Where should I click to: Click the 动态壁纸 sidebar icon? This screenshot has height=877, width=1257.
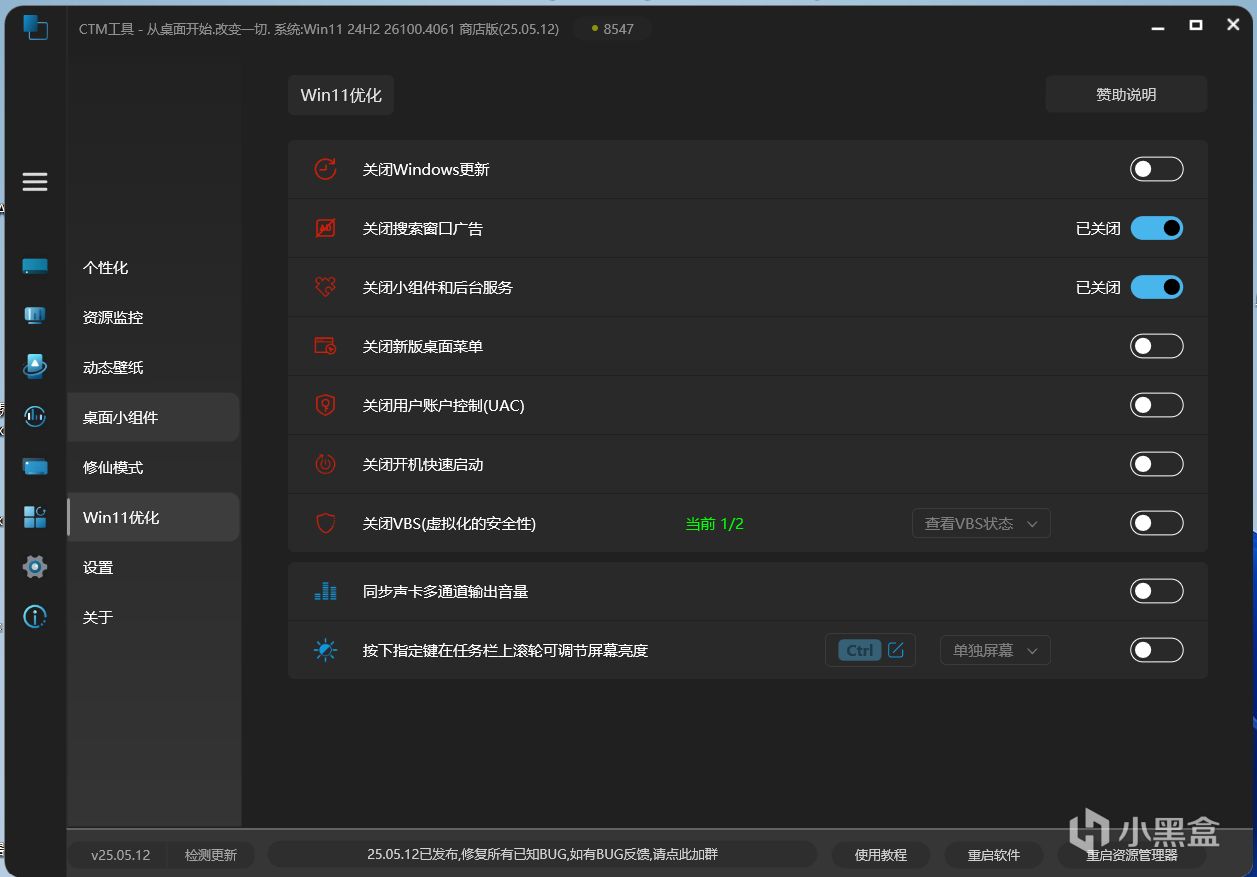[x=35, y=366]
